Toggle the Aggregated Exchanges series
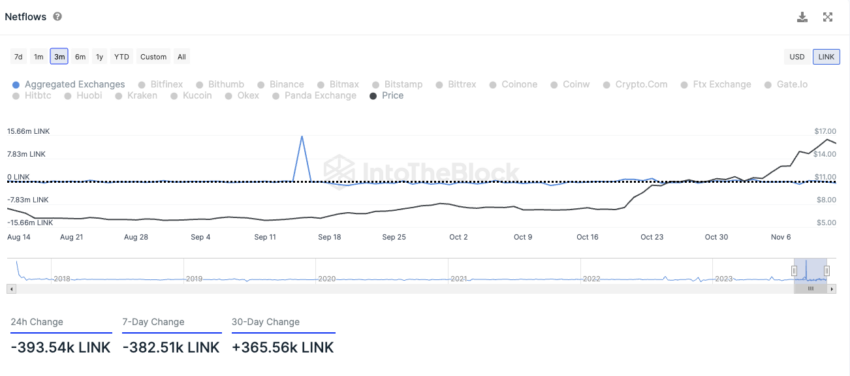 point(69,85)
